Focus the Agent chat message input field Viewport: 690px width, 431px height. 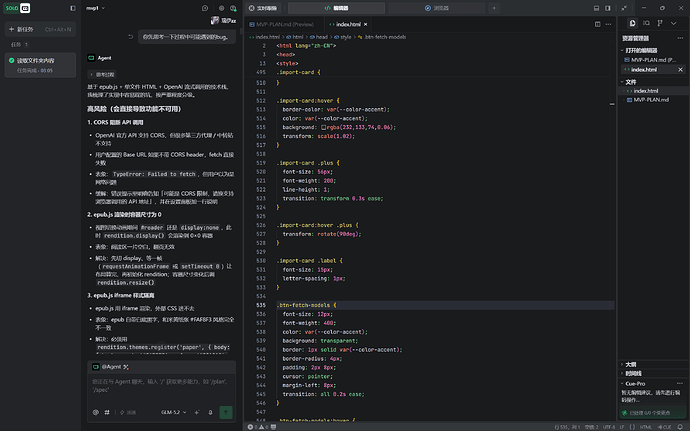161,386
